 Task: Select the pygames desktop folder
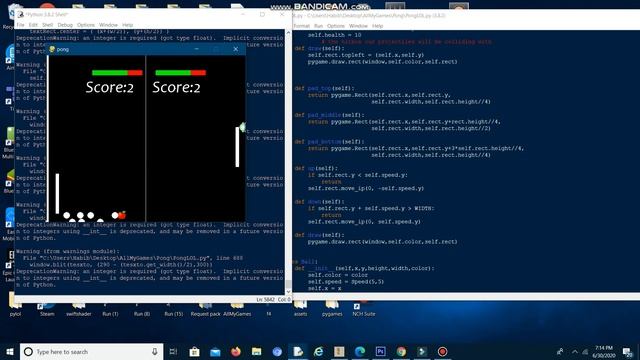(332, 309)
